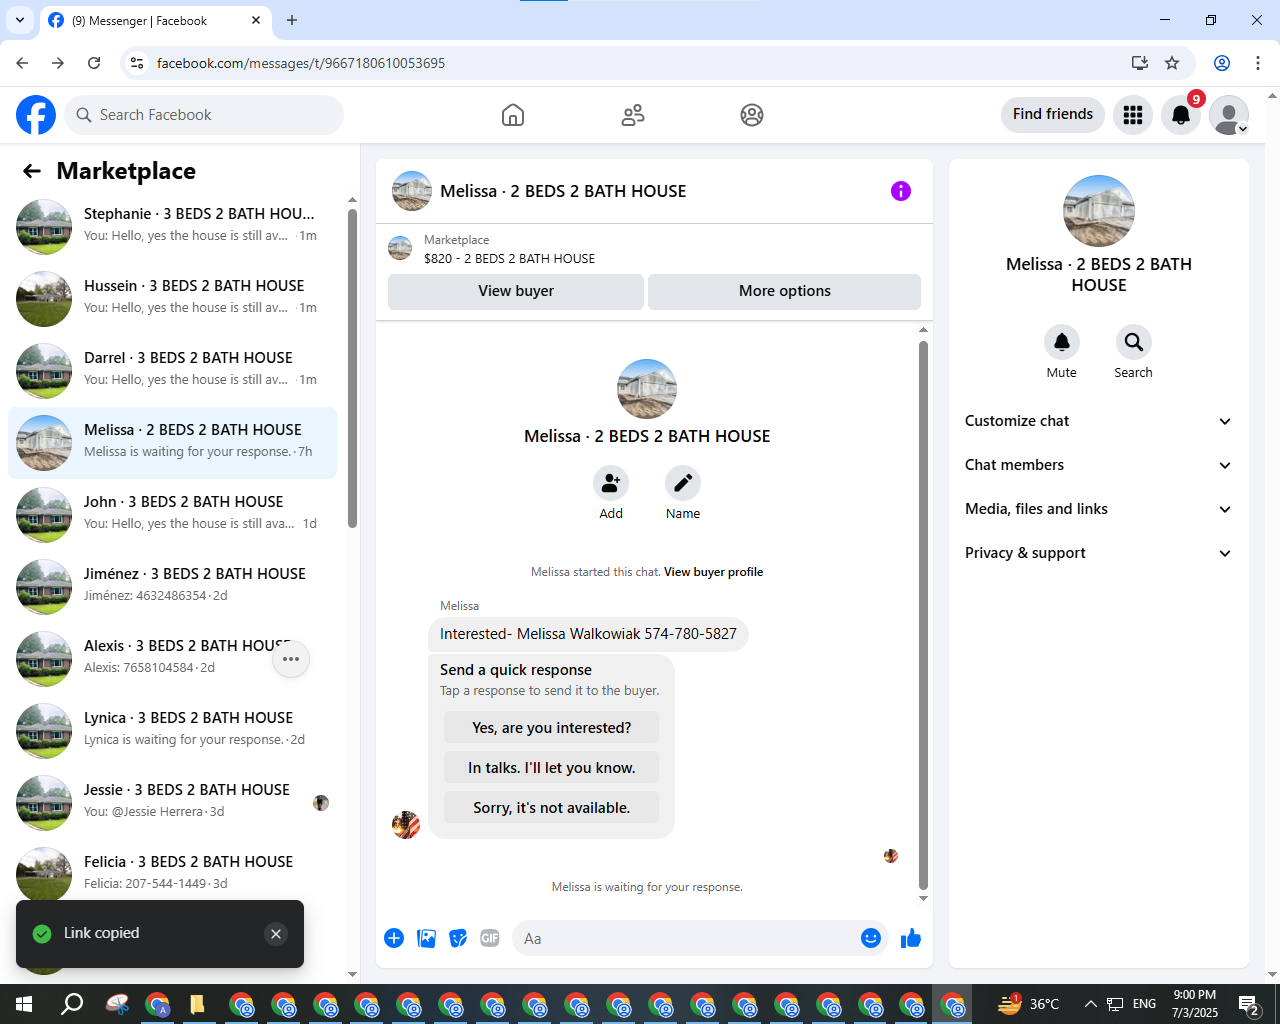Click the View buyer button

point(516,291)
